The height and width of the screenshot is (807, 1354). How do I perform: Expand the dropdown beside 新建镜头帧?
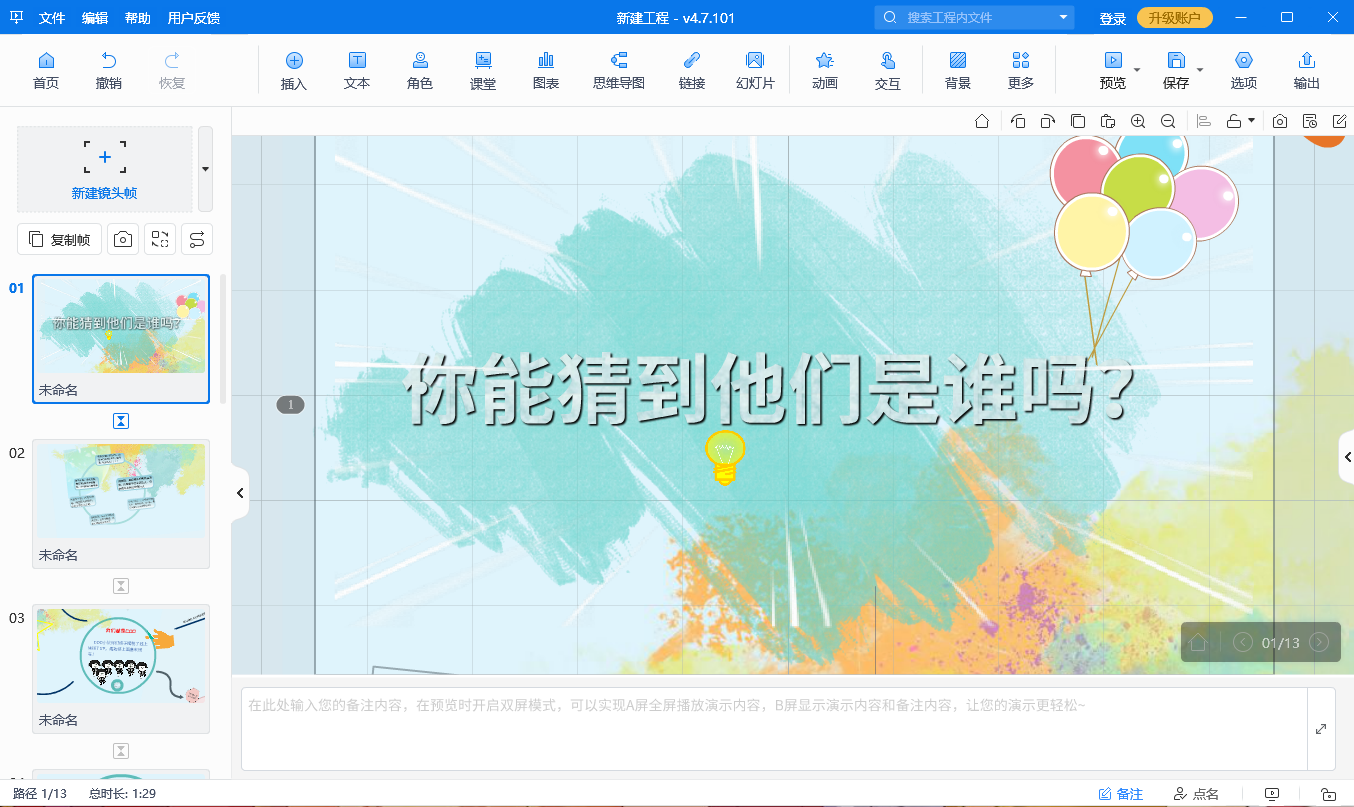coord(205,169)
